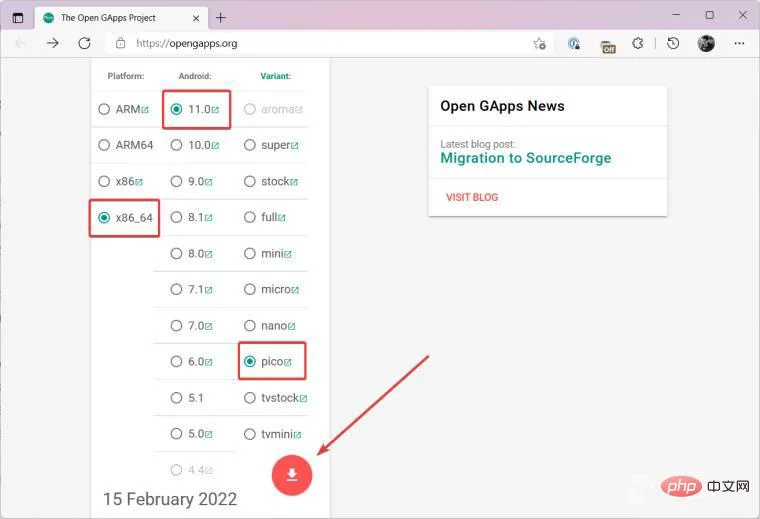Select the nano variant radio button
Viewport: 760px width, 519px height.
click(x=250, y=326)
